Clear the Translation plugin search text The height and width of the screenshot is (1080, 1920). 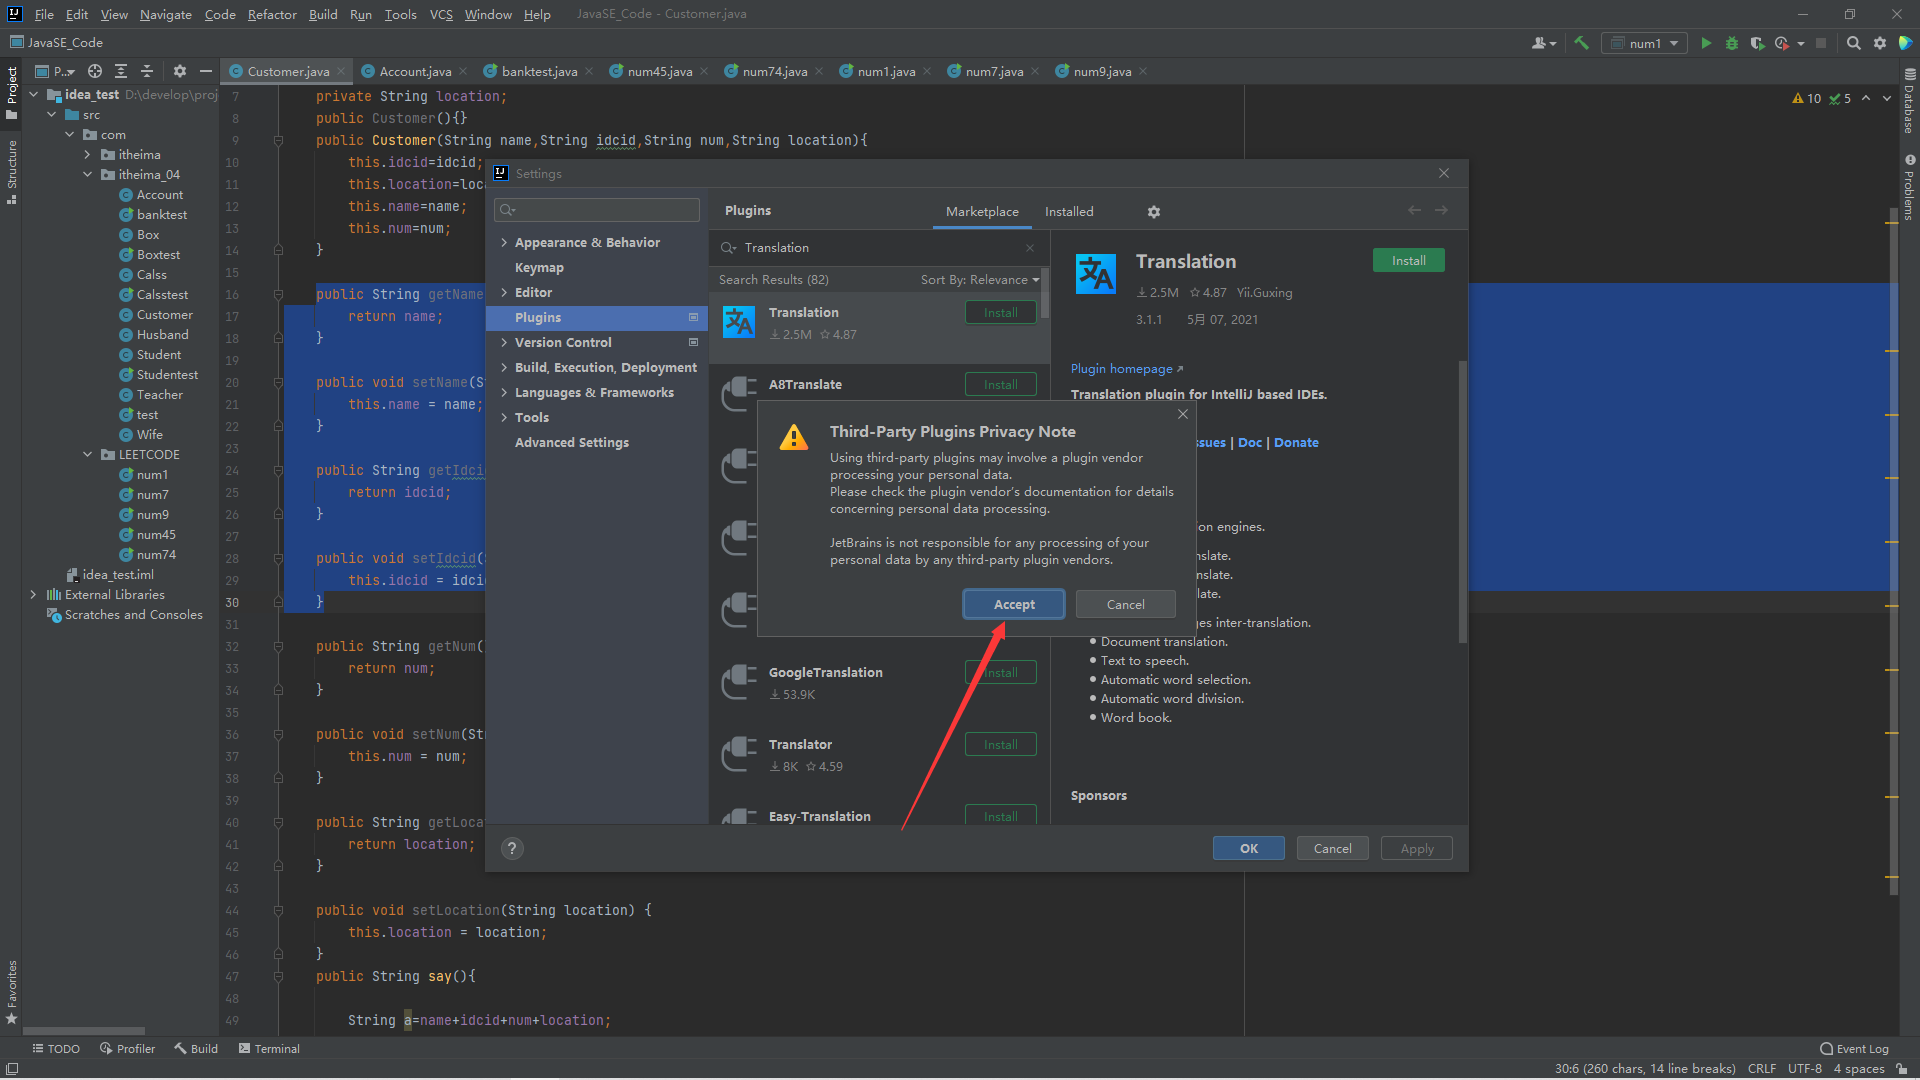[x=1030, y=248]
